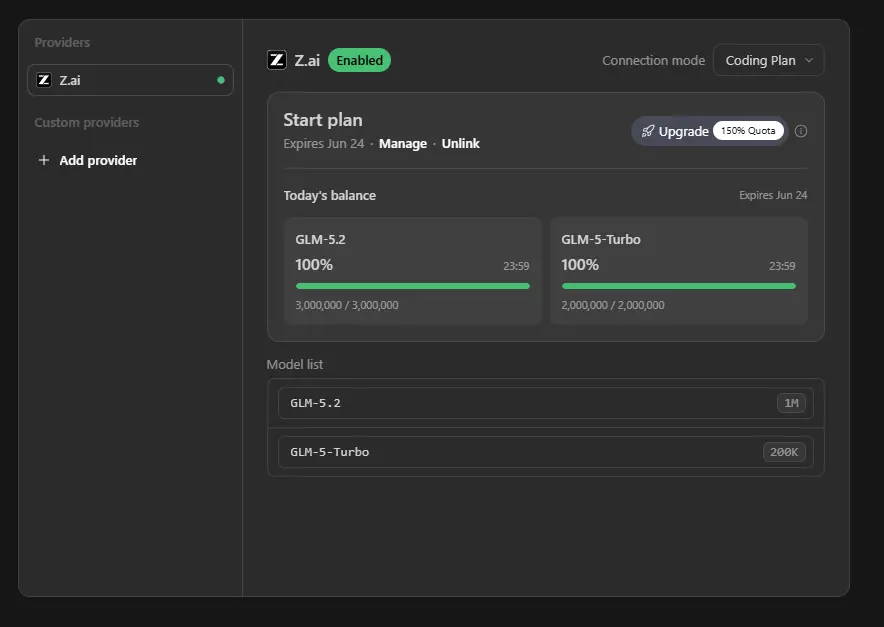Click the Z.ai icon in the sidebar

coord(44,80)
